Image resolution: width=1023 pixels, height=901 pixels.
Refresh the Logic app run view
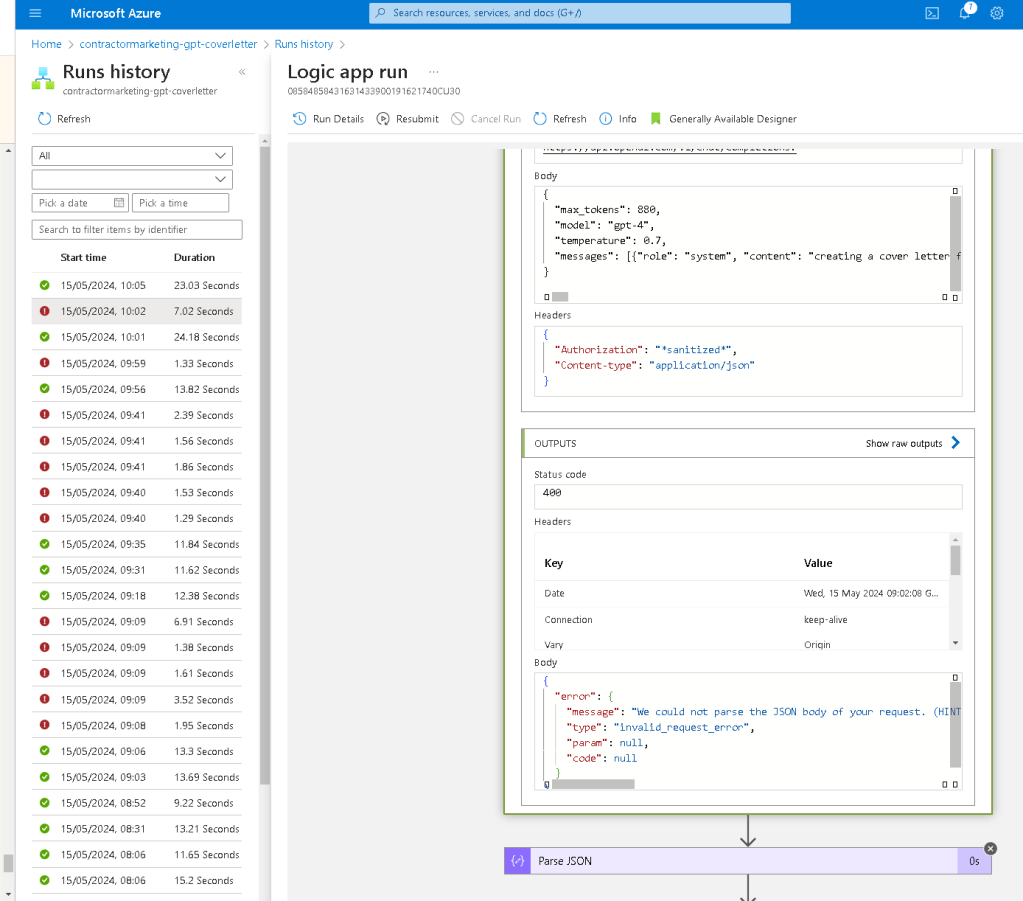pos(560,119)
